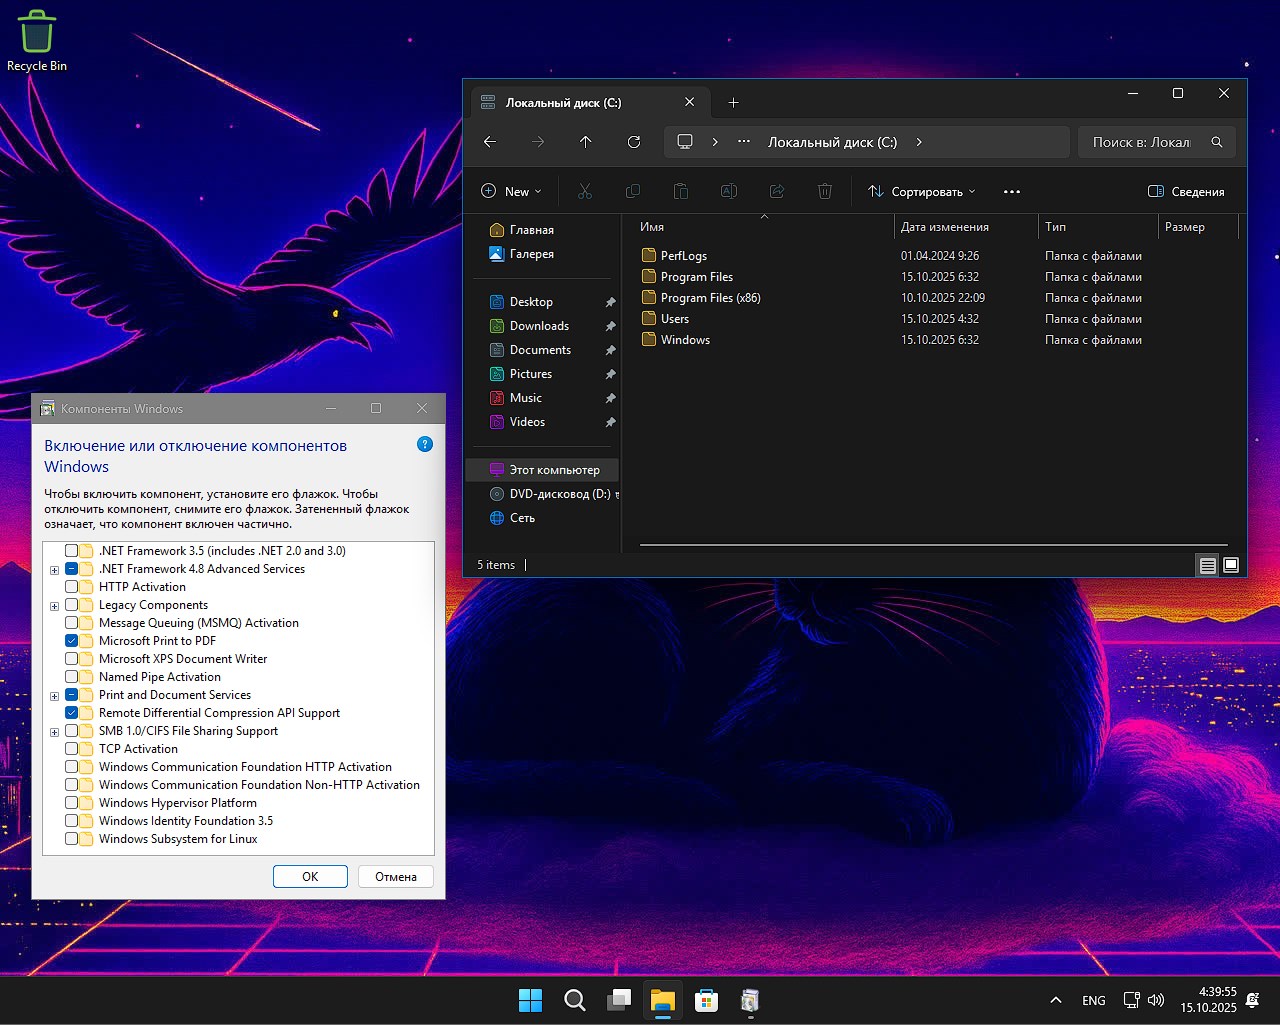Open Microsoft Store from the taskbar
This screenshot has width=1280, height=1025.
click(x=706, y=1000)
